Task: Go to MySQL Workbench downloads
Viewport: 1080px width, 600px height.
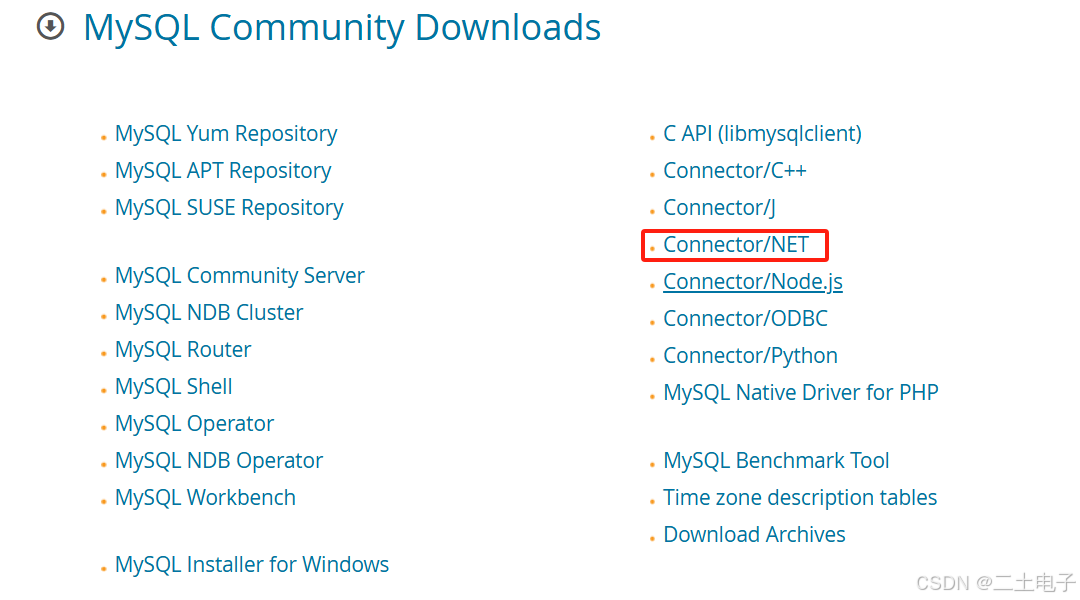Action: (x=205, y=498)
